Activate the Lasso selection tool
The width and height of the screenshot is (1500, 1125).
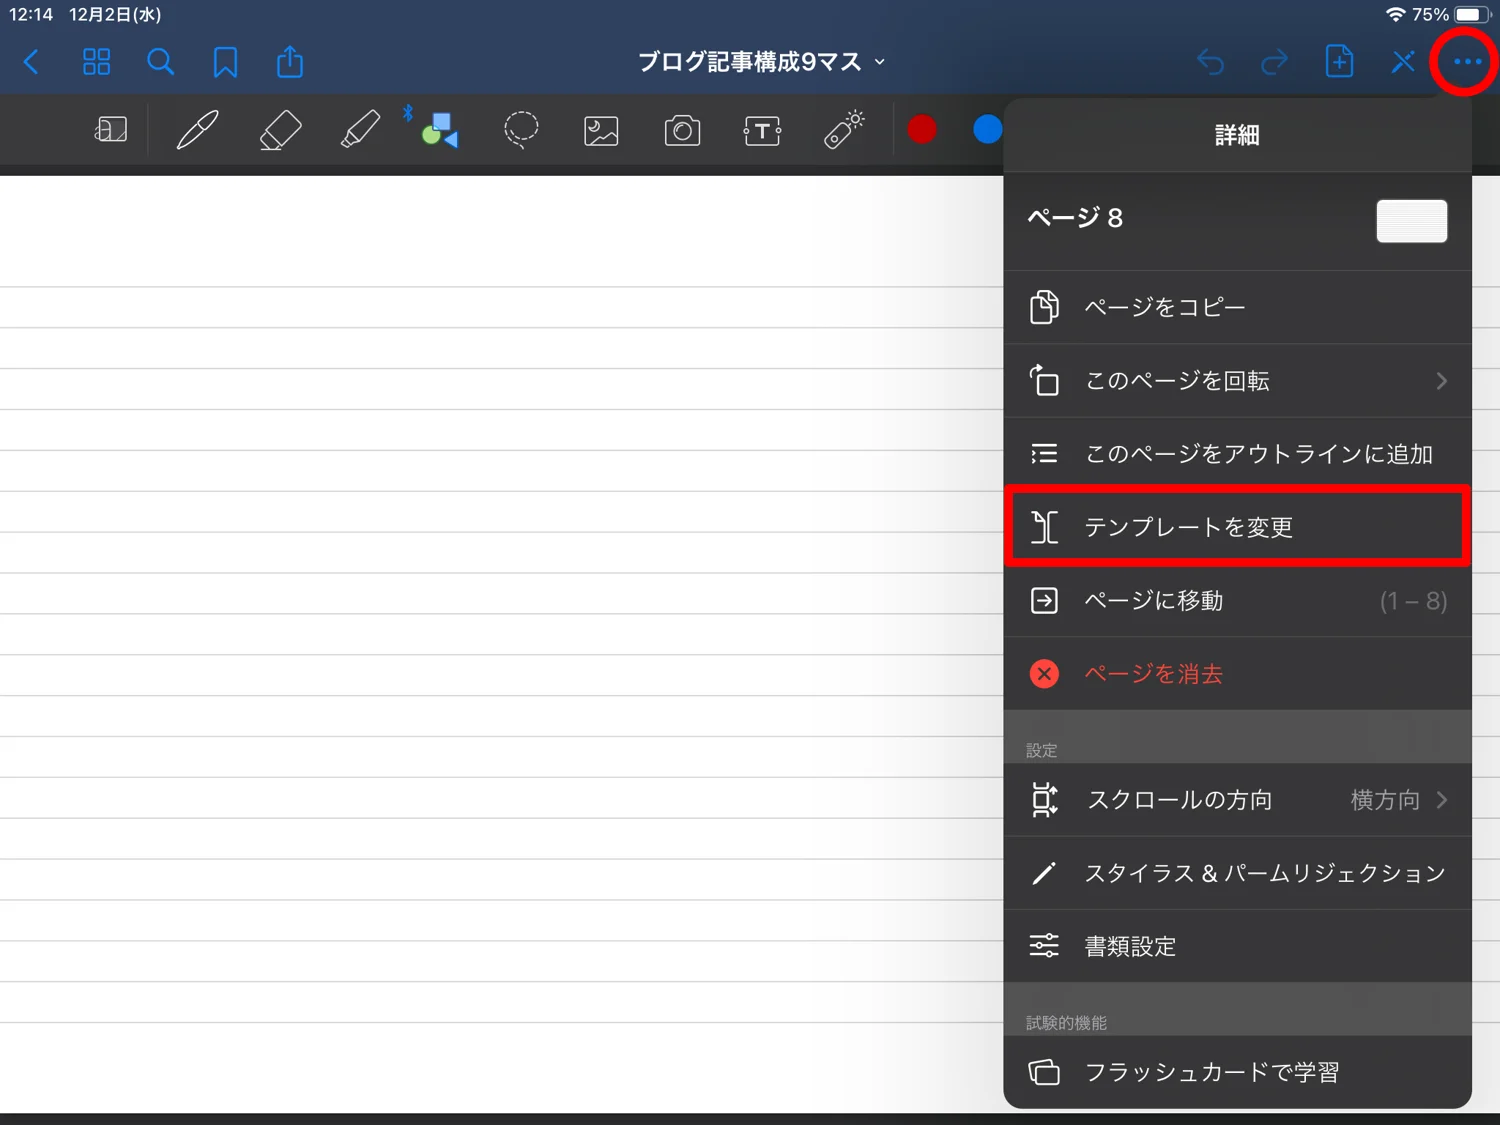pos(520,129)
